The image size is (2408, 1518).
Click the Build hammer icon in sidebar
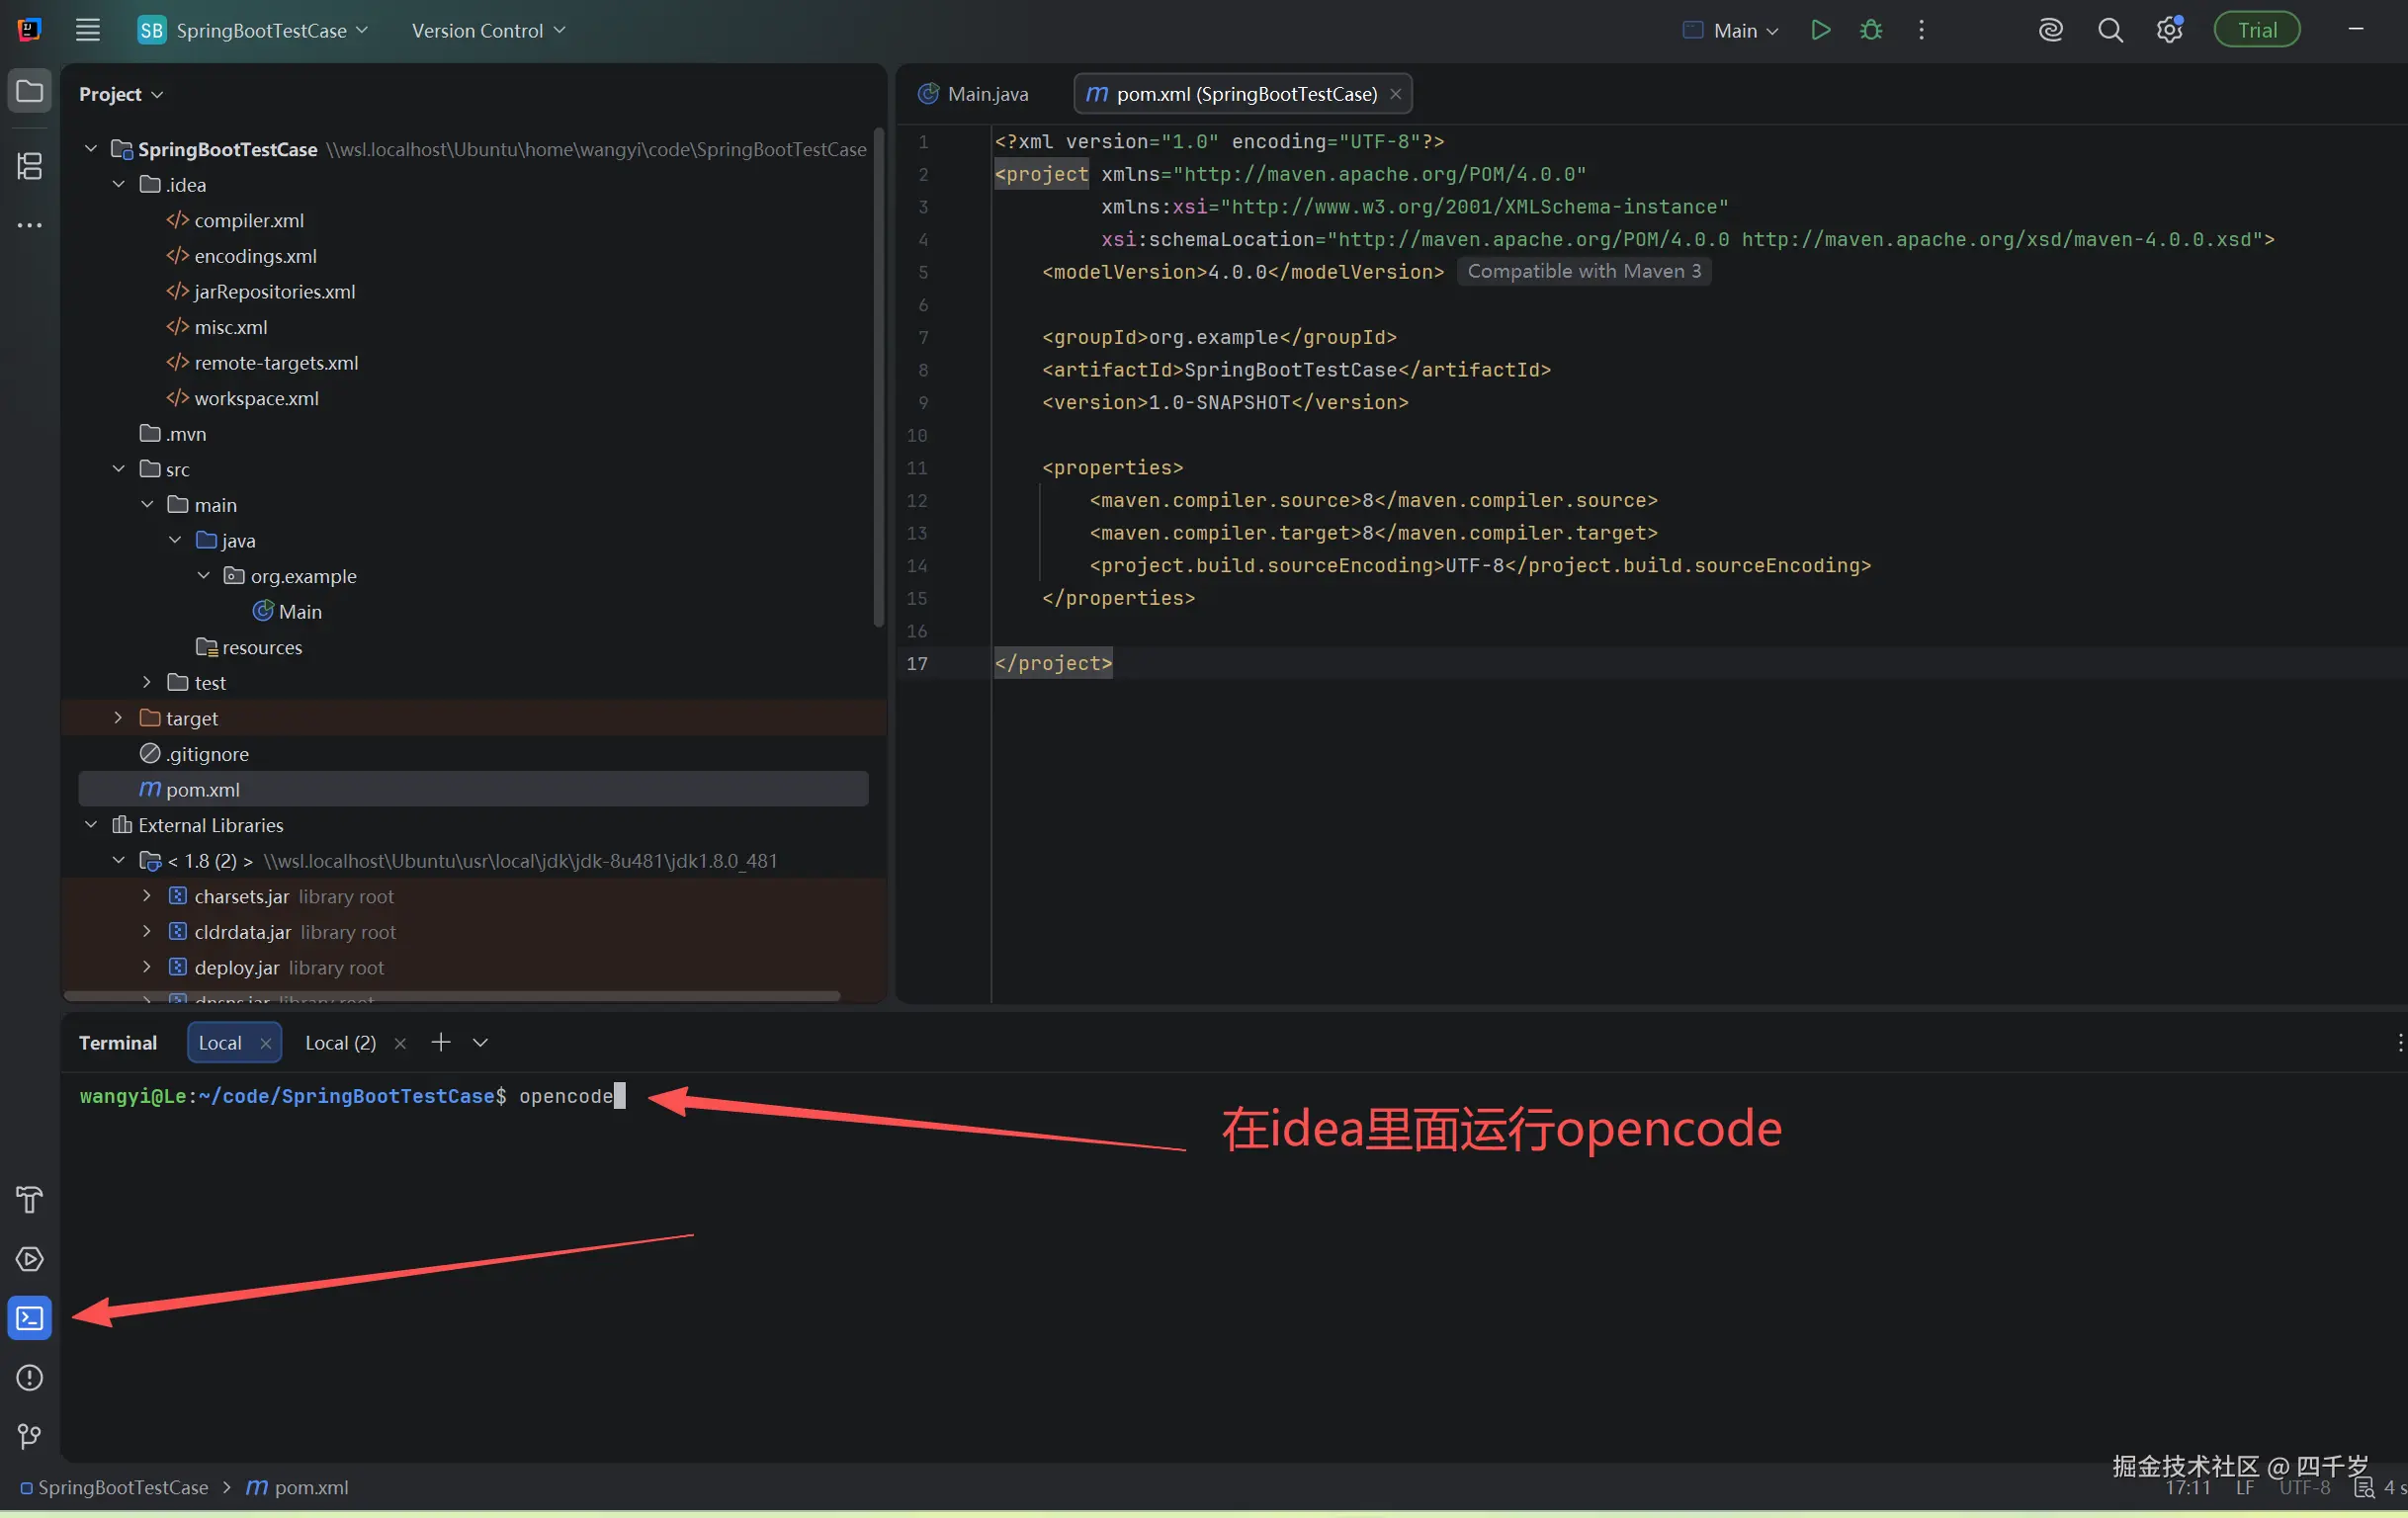point(29,1199)
